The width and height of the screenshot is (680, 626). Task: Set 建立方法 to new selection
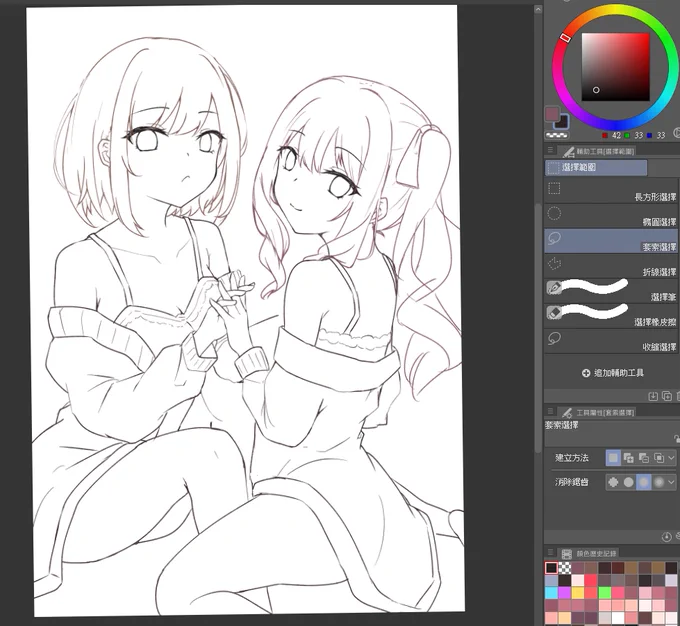(613, 458)
